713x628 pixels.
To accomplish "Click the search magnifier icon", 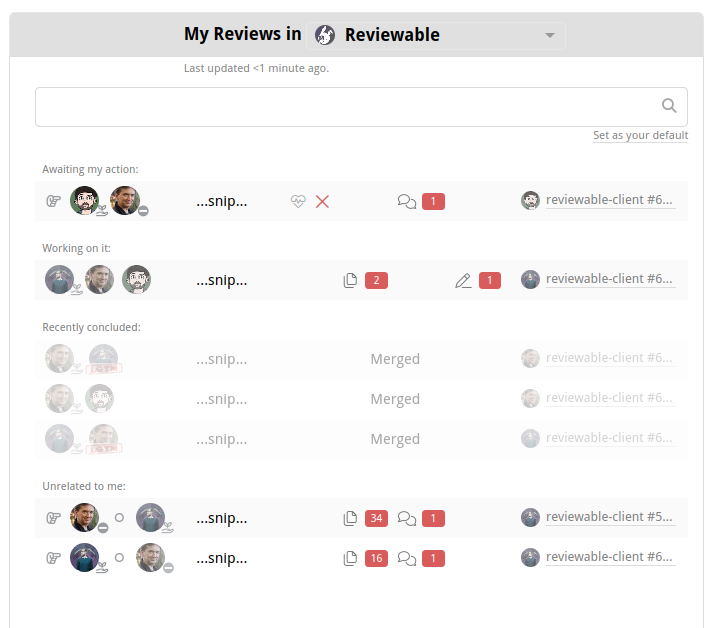I will pyautogui.click(x=668, y=106).
